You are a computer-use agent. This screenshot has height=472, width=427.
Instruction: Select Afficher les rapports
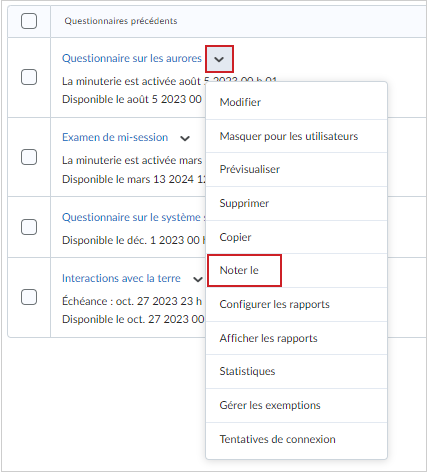(296, 338)
